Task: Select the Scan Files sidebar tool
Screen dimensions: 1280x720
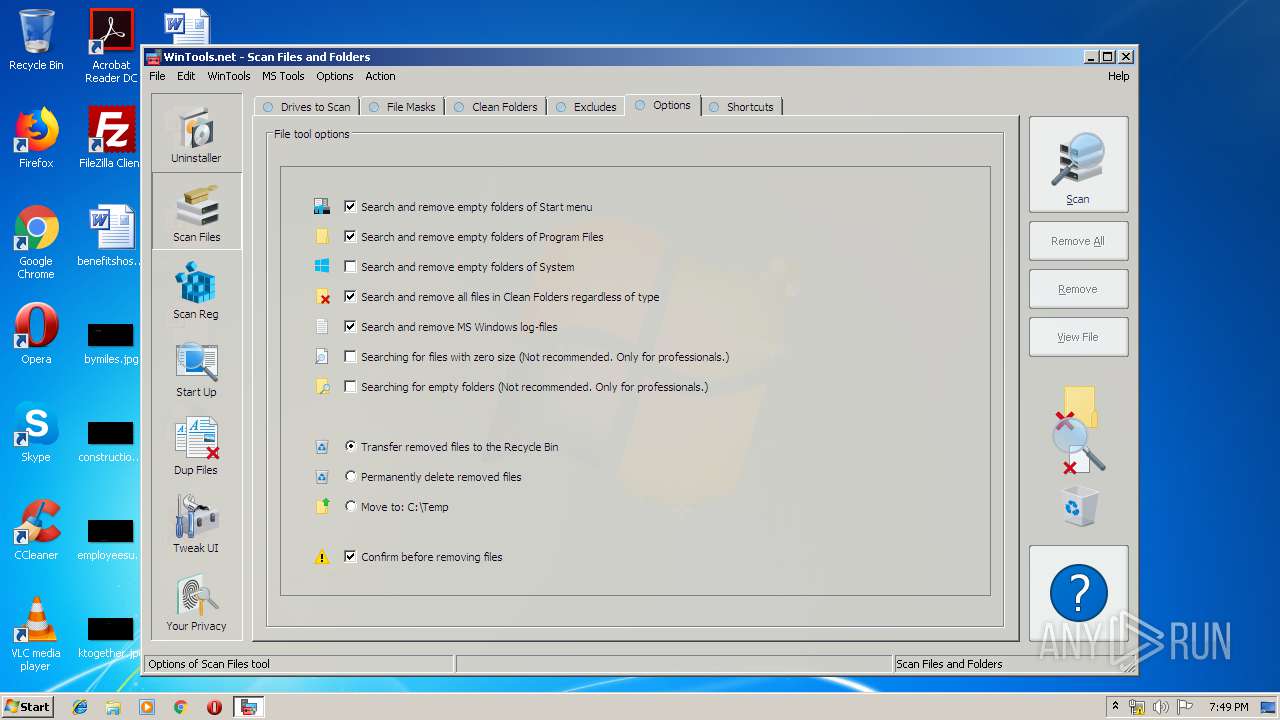Action: point(196,211)
